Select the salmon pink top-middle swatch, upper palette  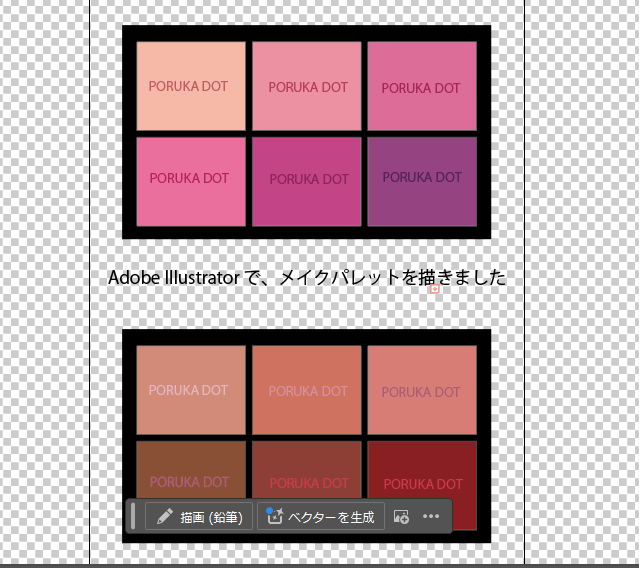pos(306,86)
